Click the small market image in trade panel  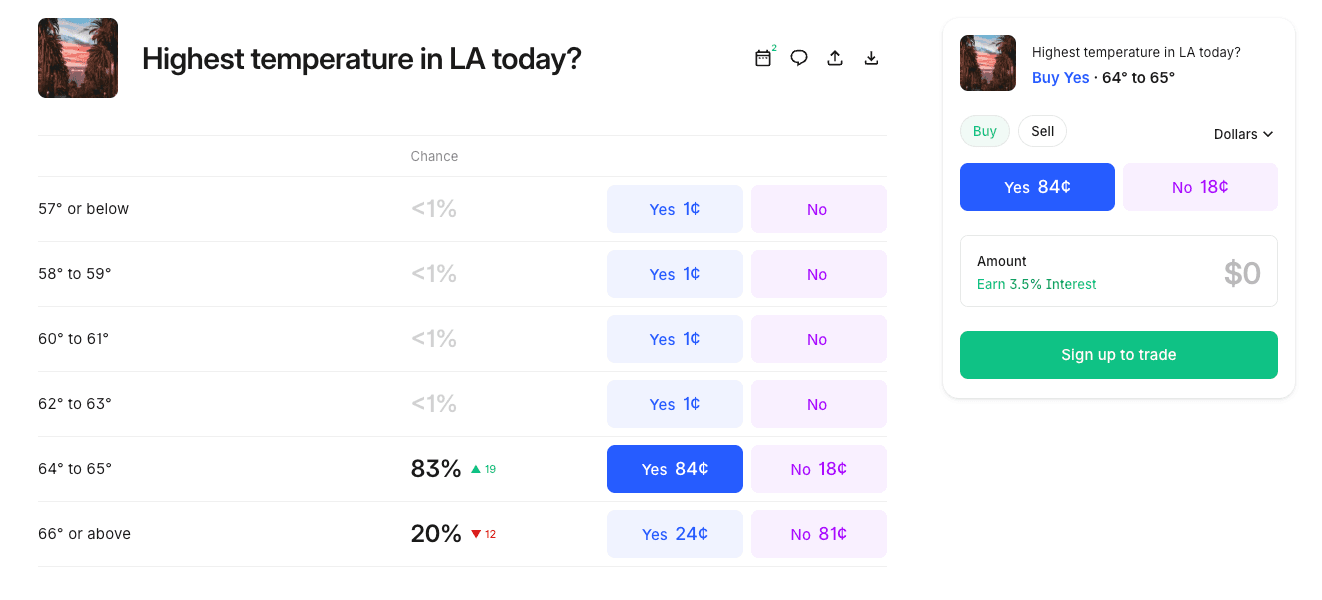click(987, 63)
